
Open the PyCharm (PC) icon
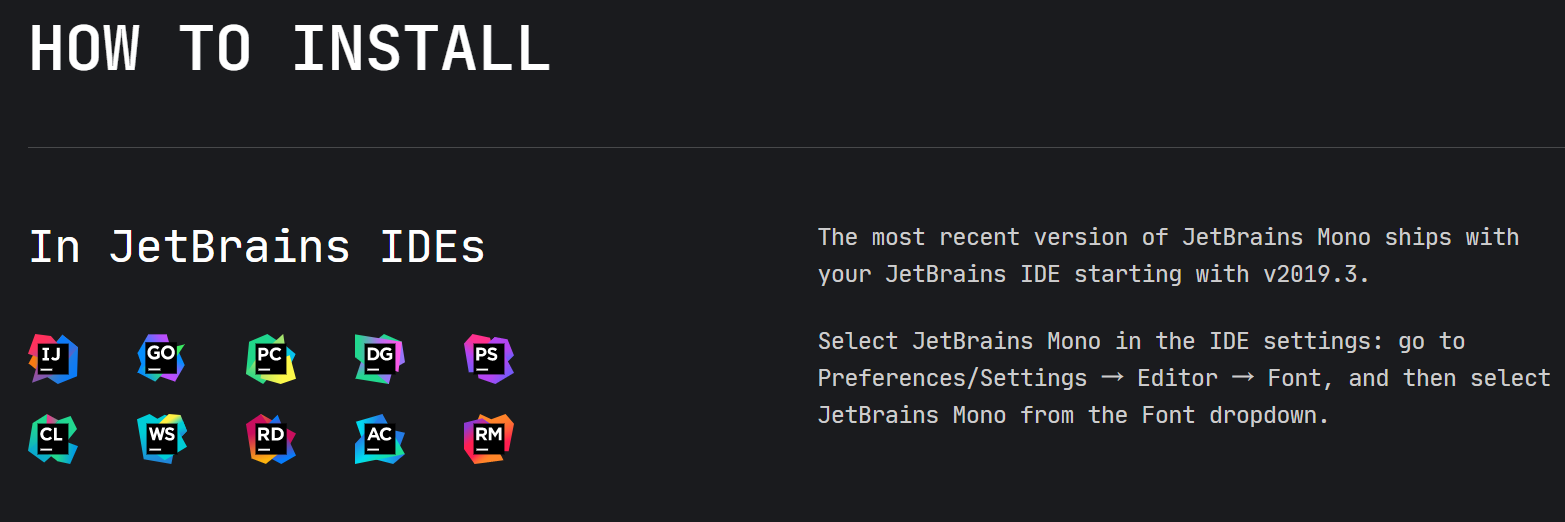(x=271, y=359)
